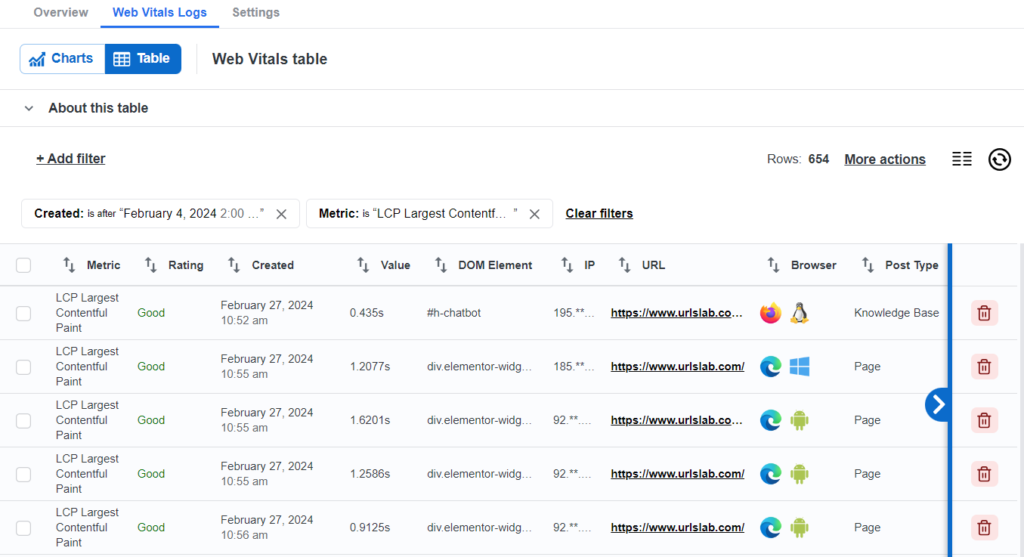Sort table by Metric column

[69, 264]
